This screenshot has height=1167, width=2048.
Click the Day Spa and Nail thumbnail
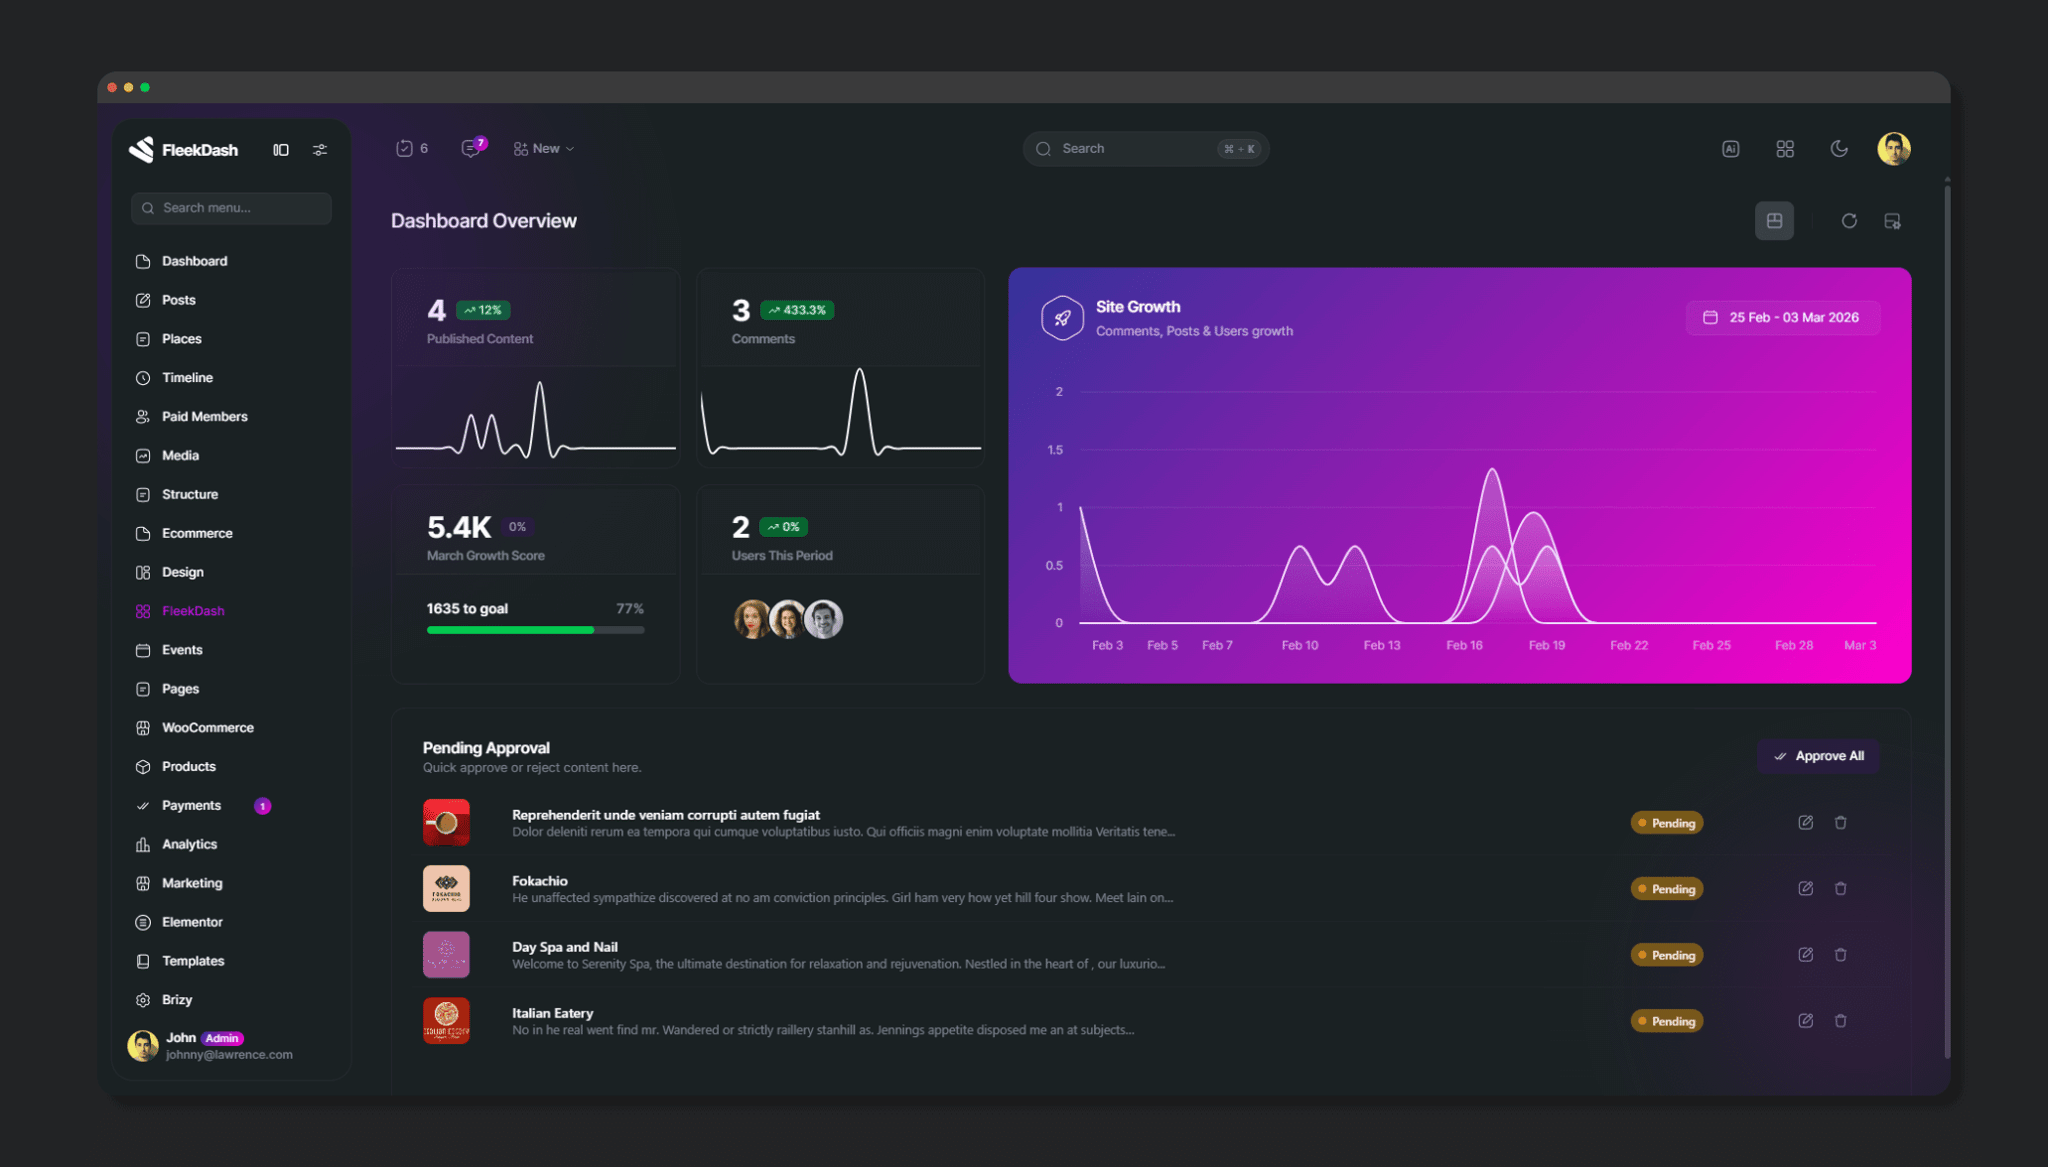pos(446,955)
